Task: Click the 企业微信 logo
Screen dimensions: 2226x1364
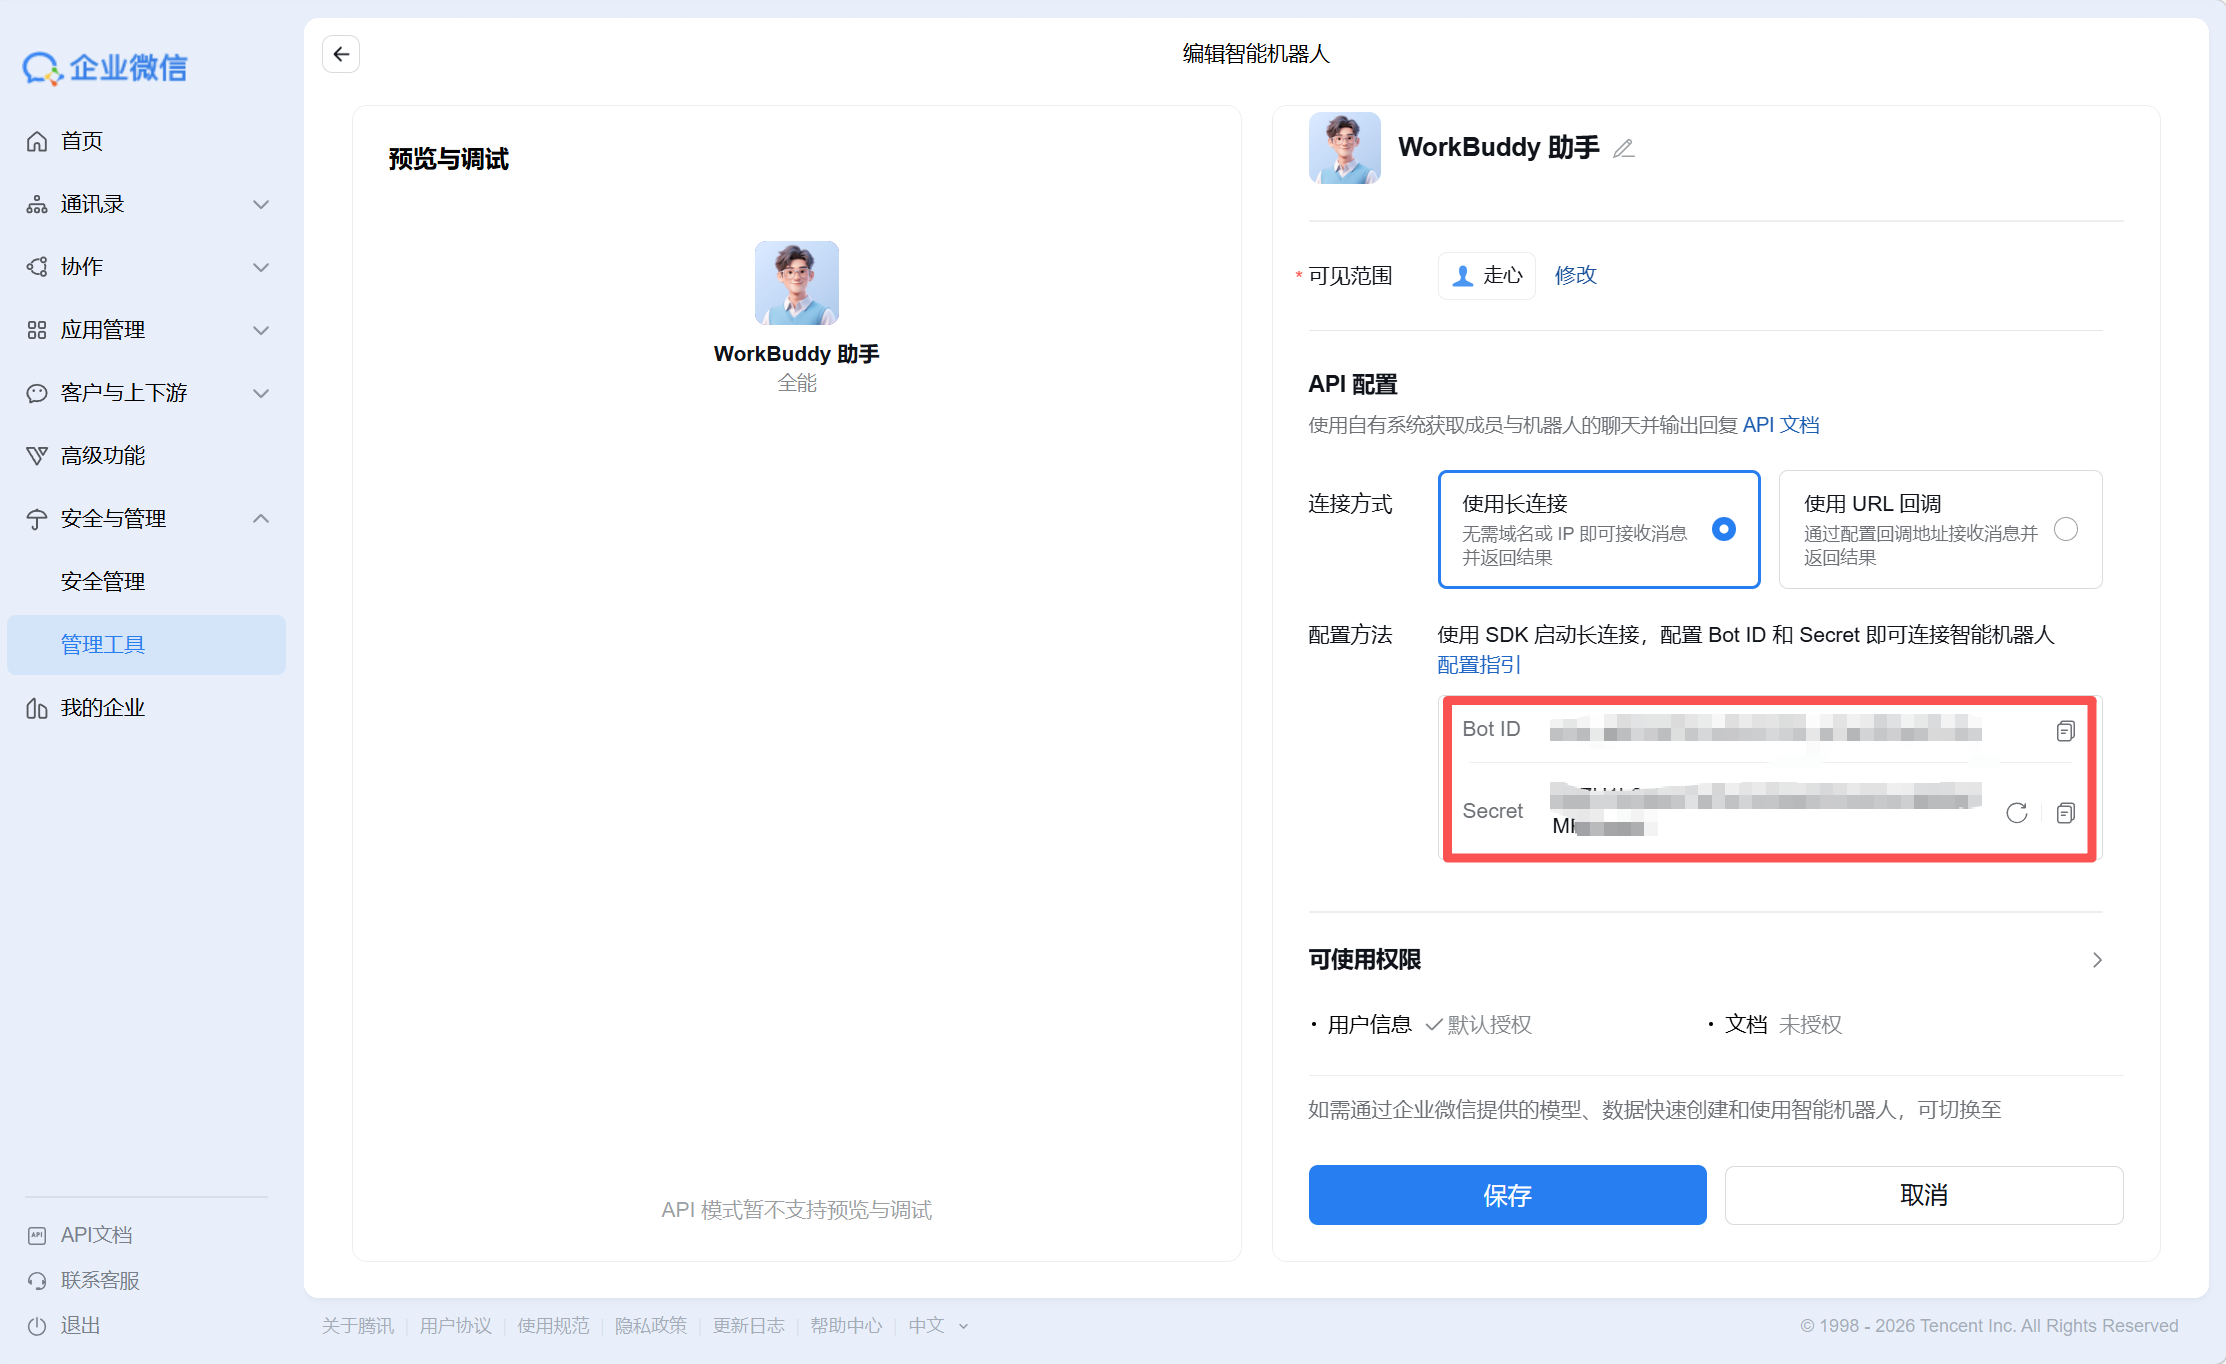Action: pyautogui.click(x=105, y=68)
